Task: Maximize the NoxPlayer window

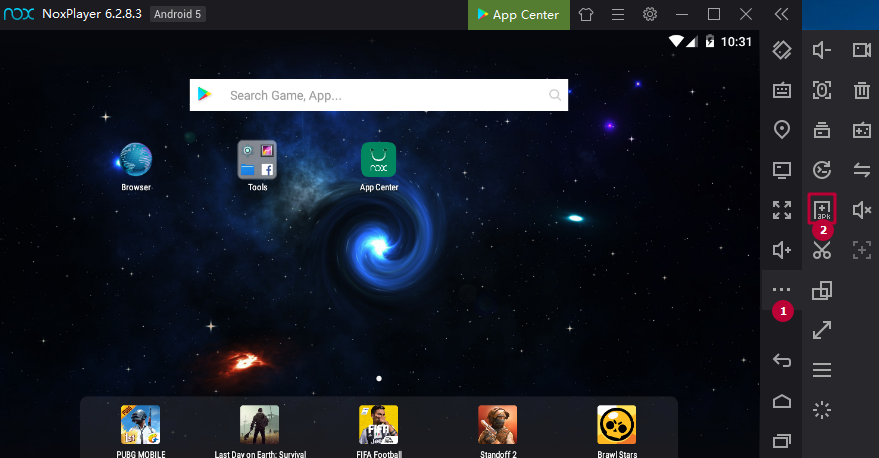Action: click(714, 15)
